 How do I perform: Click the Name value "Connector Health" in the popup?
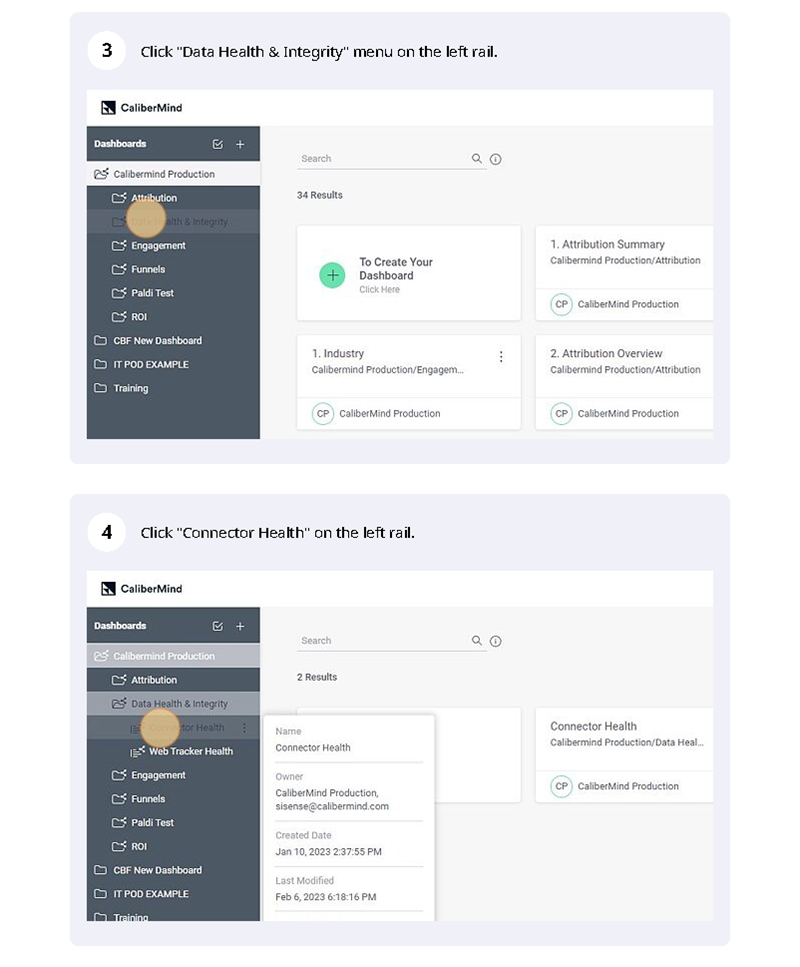pos(313,747)
